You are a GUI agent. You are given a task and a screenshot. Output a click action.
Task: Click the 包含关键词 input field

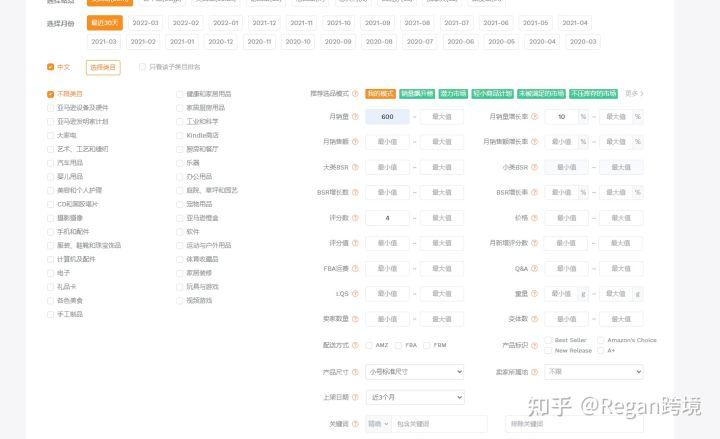tap(439, 424)
